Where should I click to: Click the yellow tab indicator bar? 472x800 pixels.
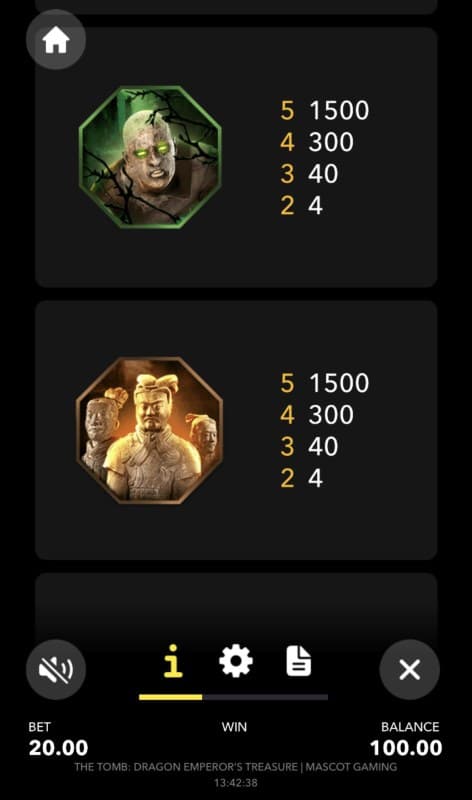click(x=170, y=697)
